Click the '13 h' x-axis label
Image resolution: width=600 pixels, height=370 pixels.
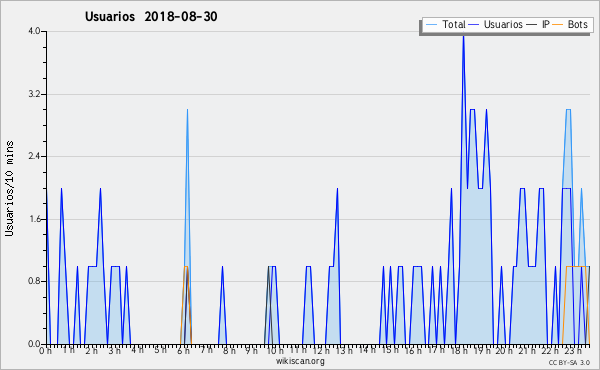click(x=344, y=350)
